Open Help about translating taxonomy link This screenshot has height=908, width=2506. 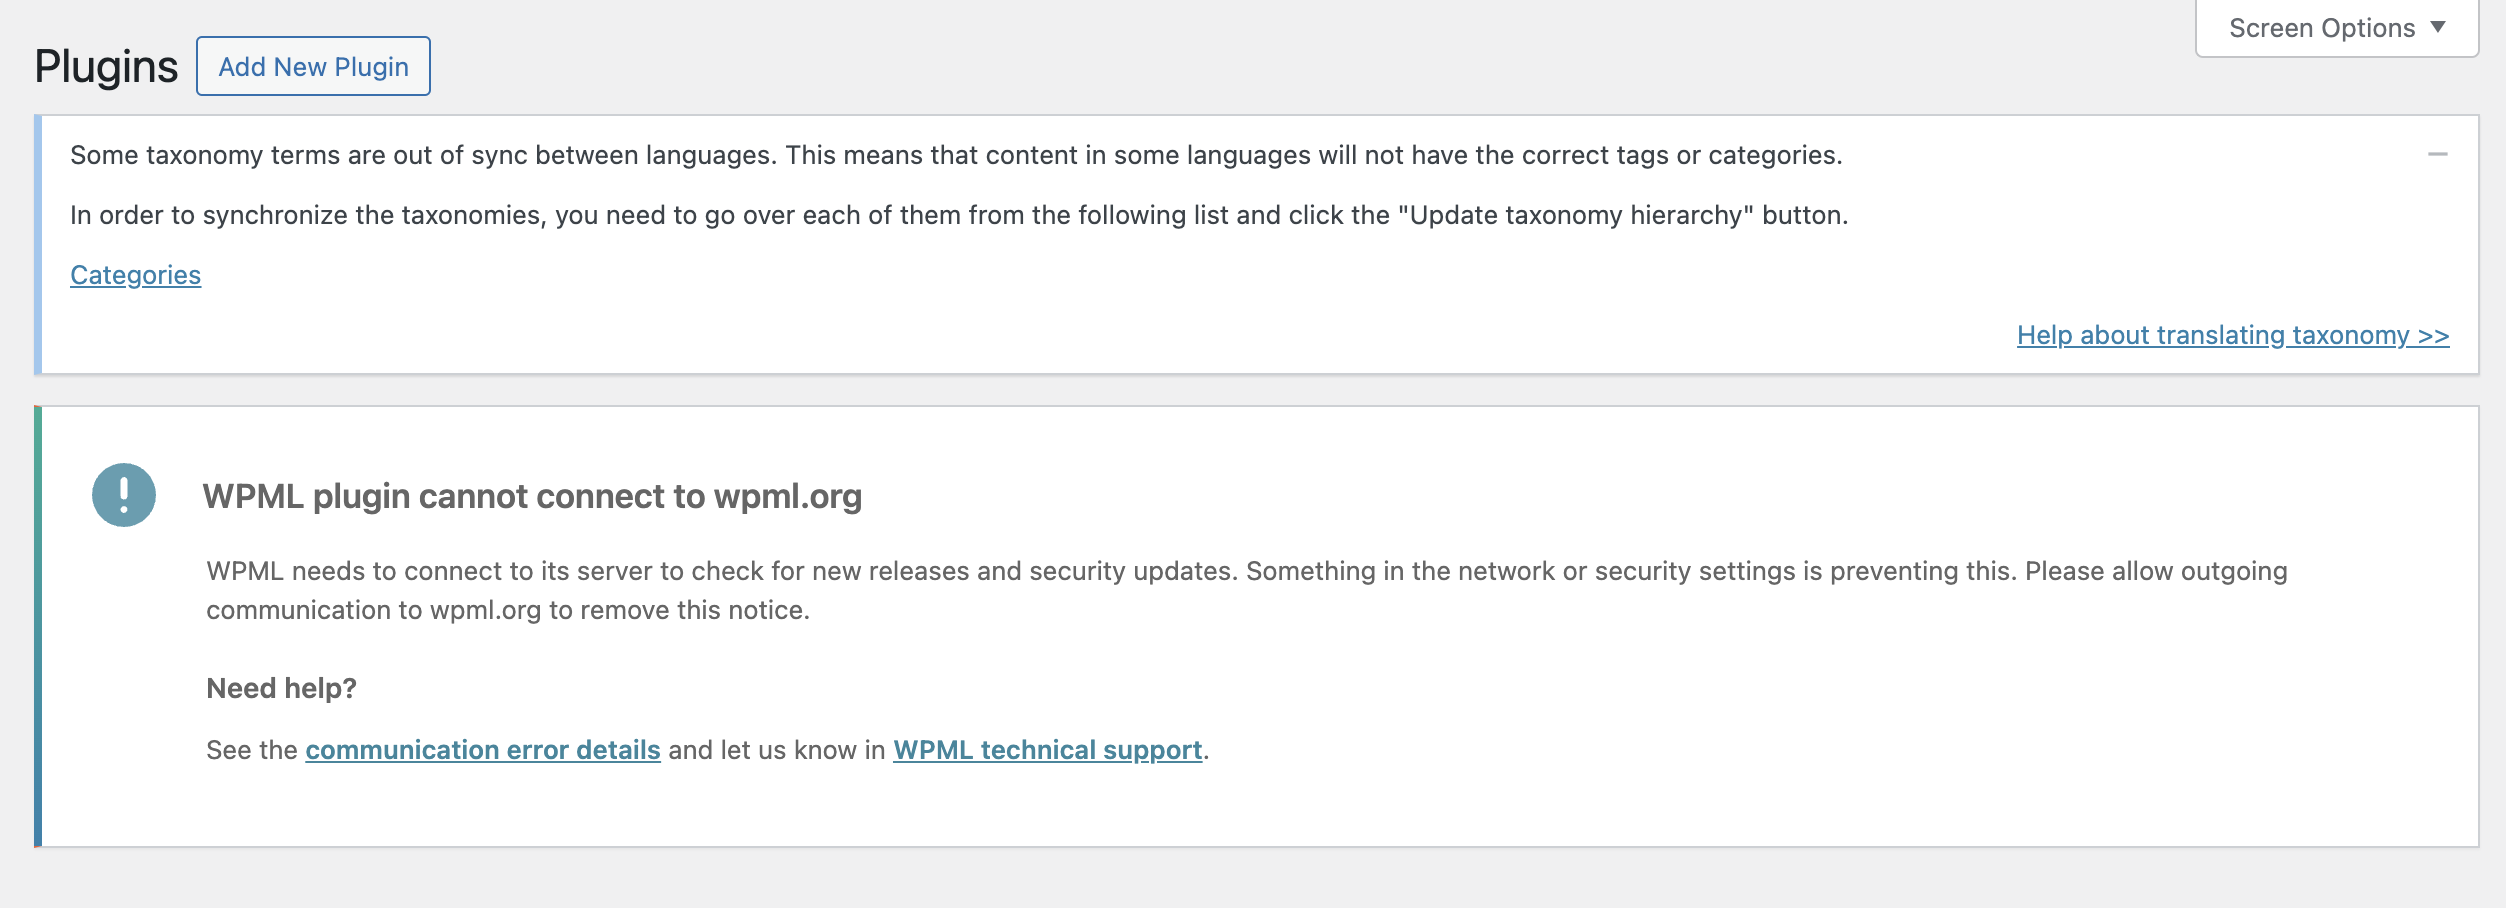coord(2232,335)
